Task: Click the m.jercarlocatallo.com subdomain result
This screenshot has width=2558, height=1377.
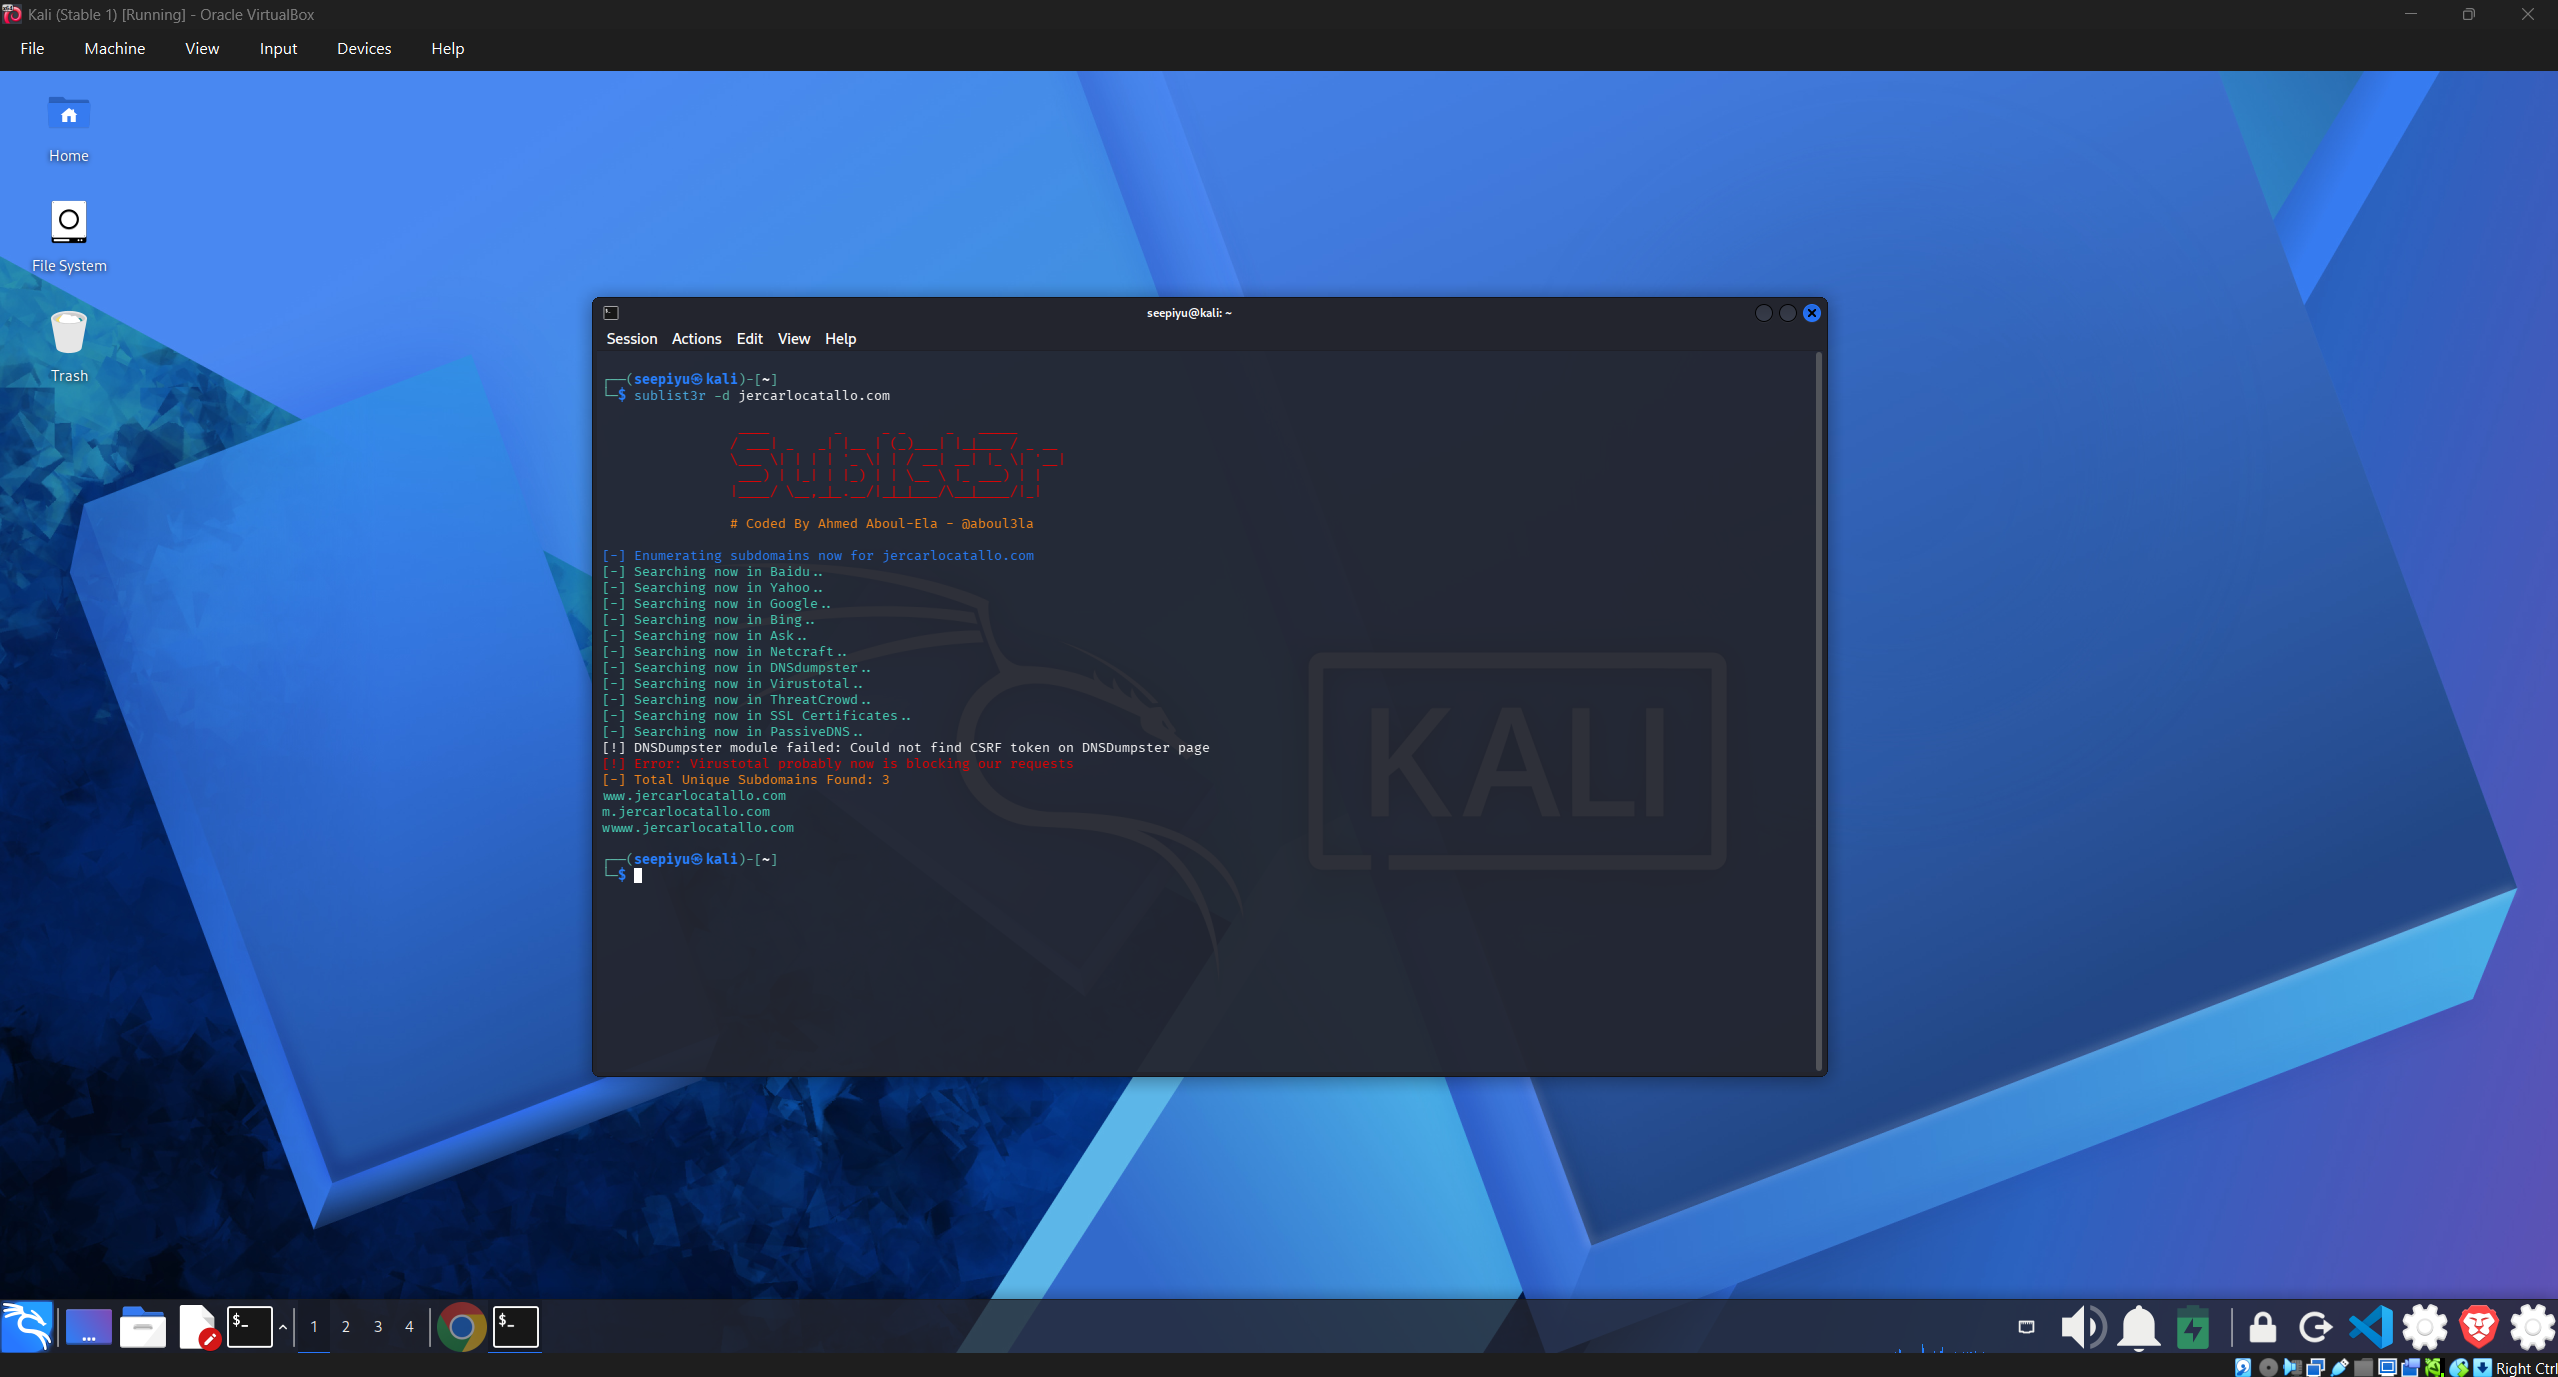Action: tap(686, 812)
